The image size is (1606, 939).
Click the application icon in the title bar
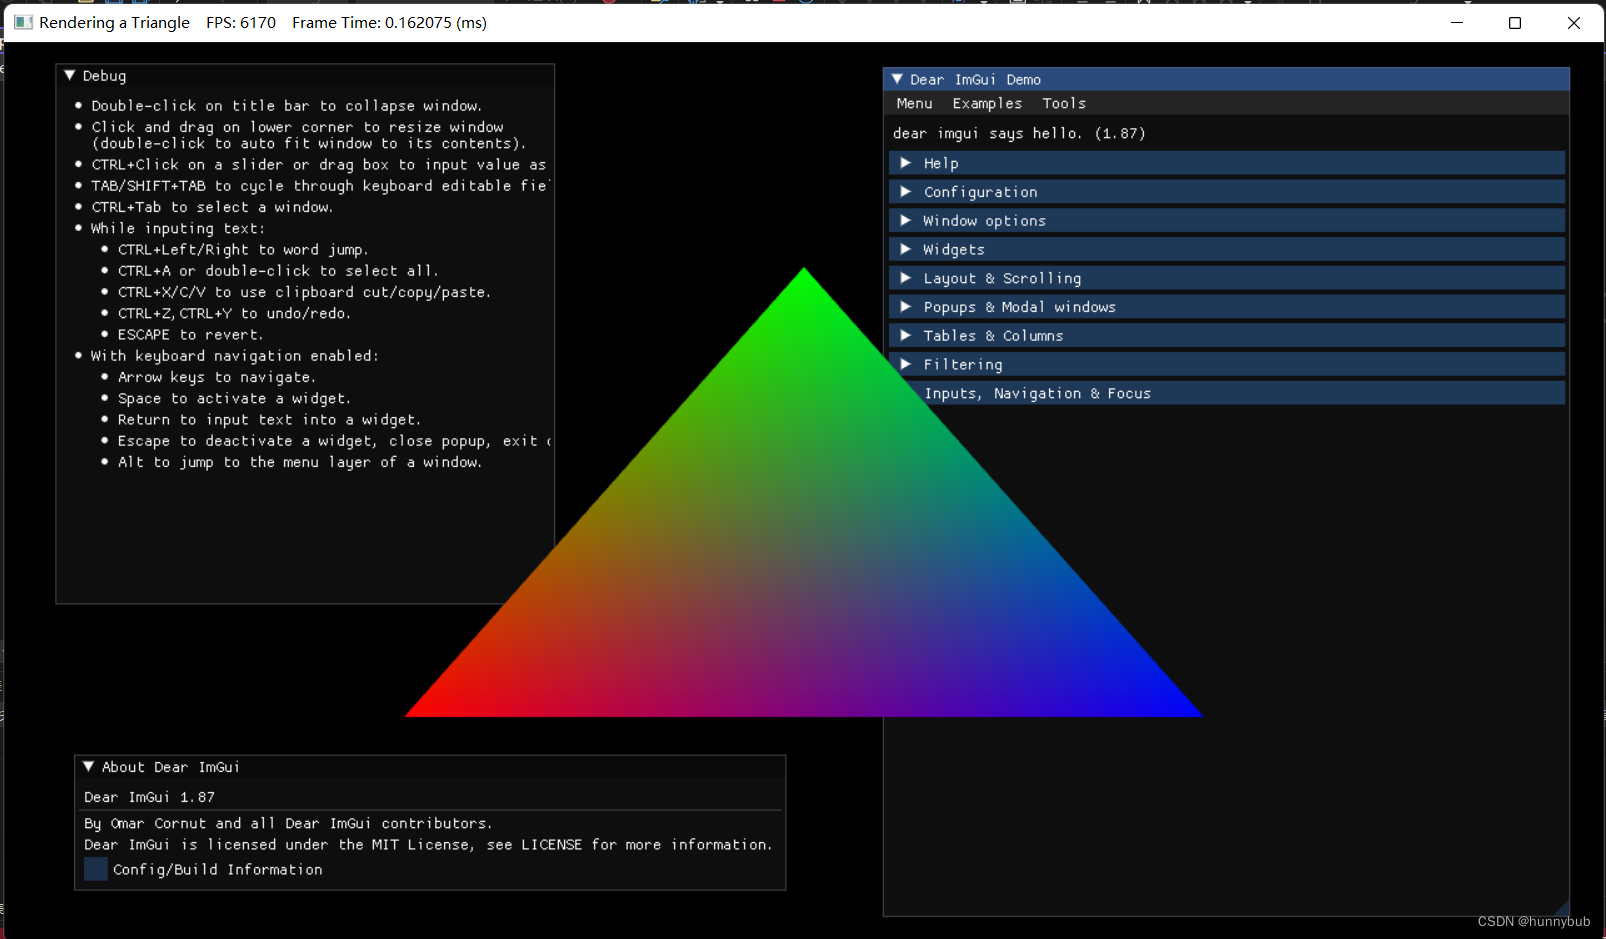tap(22, 22)
